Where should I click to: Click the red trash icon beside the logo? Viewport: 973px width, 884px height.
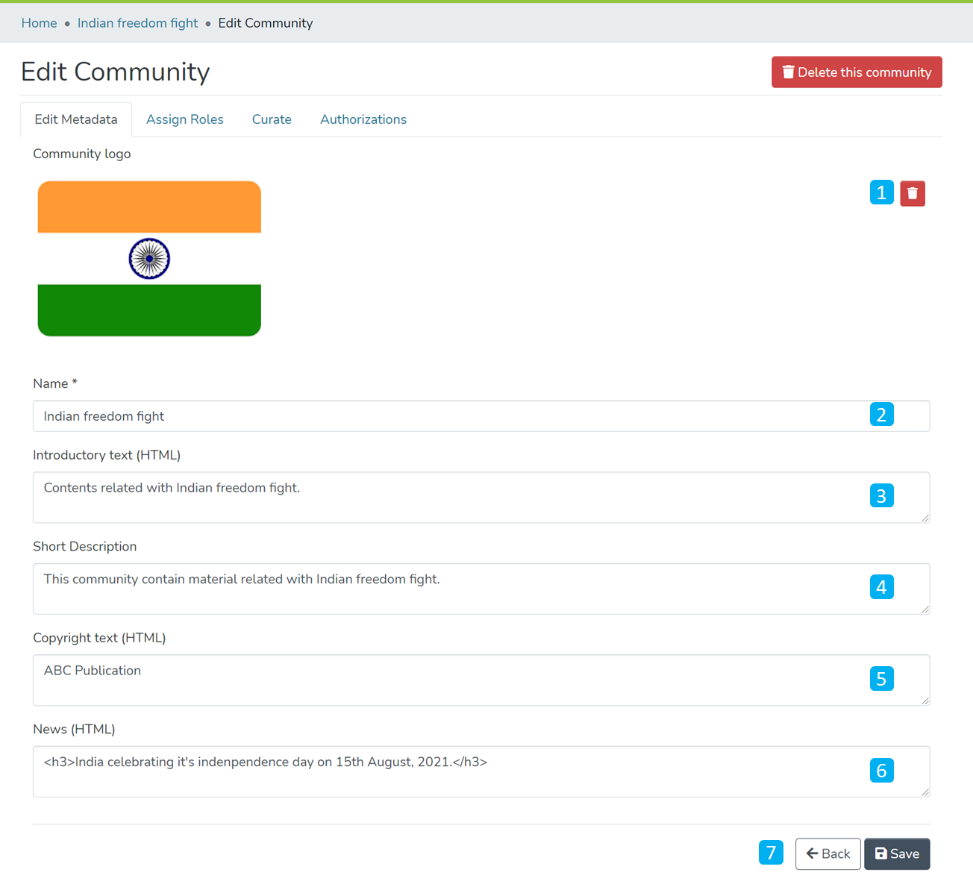click(x=912, y=192)
